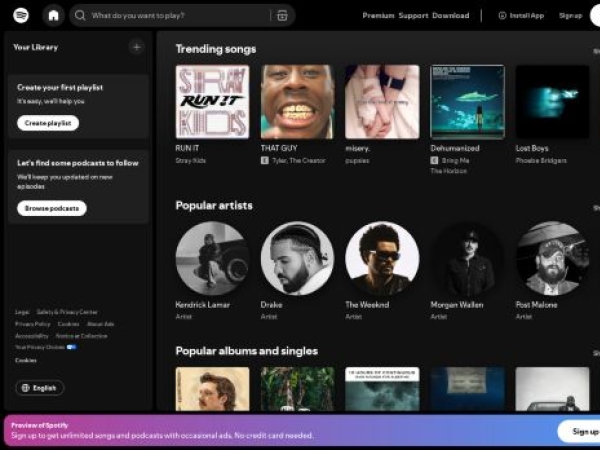Click the magnifier search icon

[80, 15]
